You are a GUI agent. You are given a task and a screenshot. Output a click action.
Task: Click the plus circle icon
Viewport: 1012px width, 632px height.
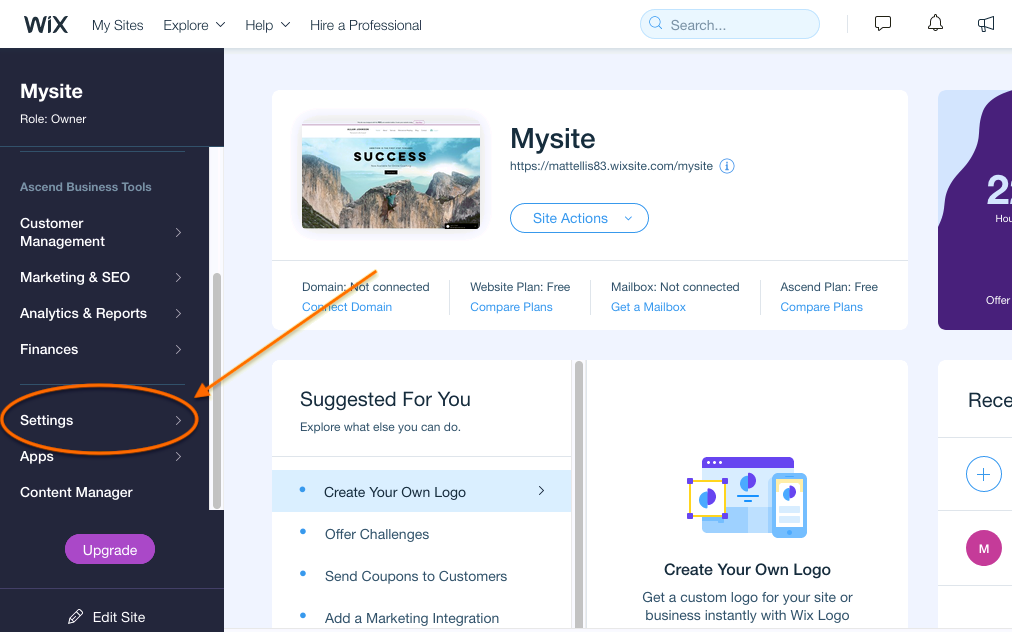pos(983,474)
